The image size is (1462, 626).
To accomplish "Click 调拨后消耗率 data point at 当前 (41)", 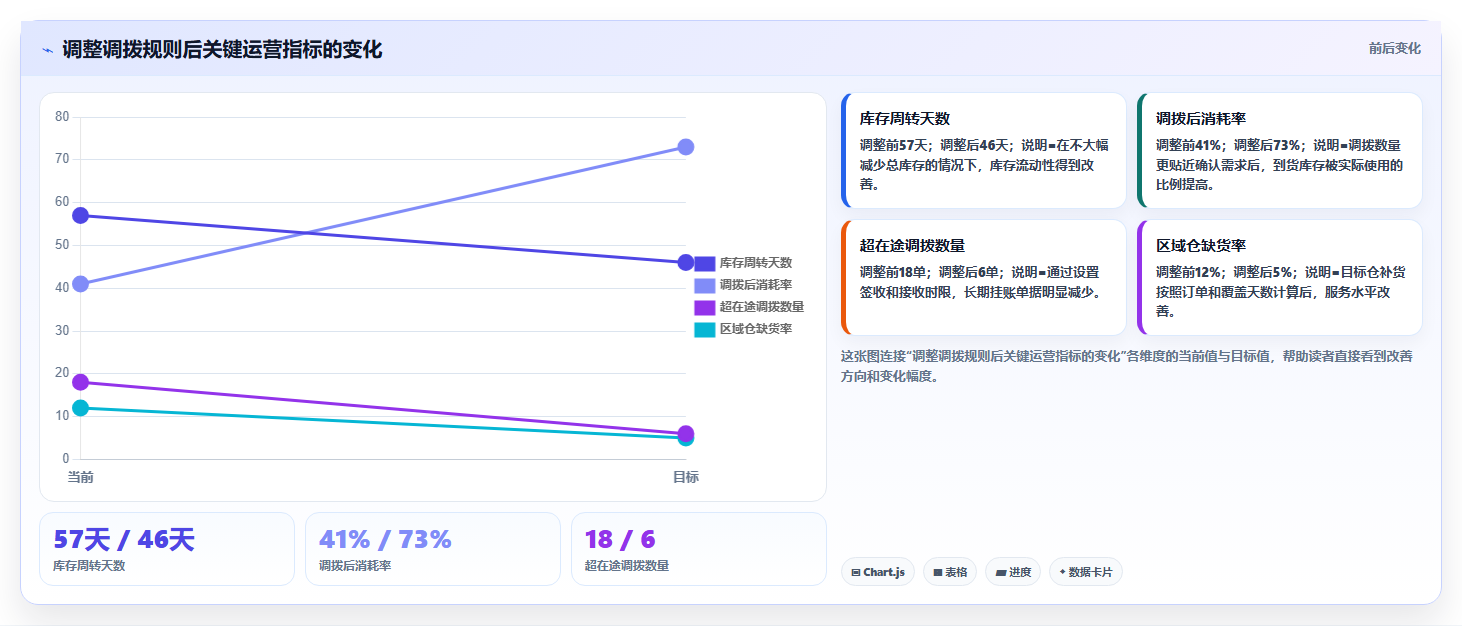I will click(81, 284).
